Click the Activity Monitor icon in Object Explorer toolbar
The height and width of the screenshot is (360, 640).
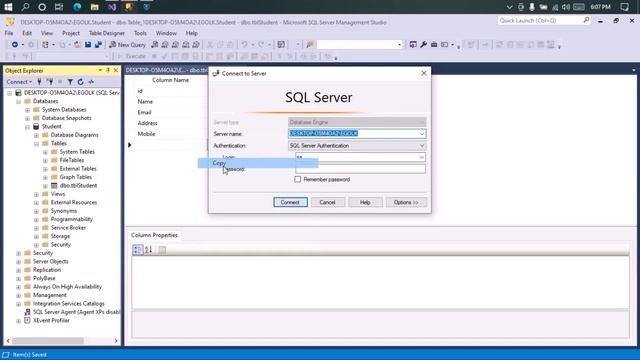91,82
